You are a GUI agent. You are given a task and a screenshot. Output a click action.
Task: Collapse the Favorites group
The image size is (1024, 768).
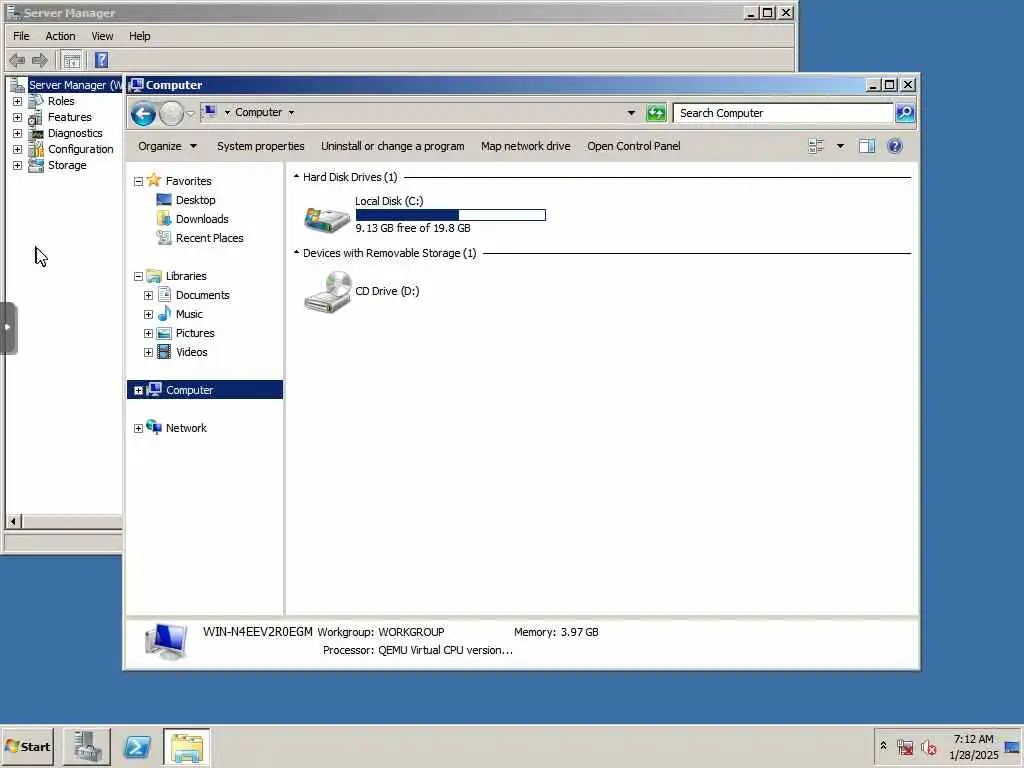click(138, 182)
